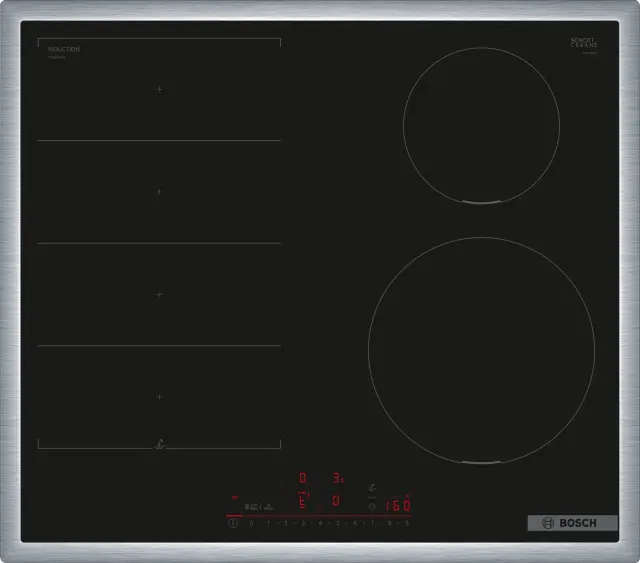Select power level 0 on the slider

pyautogui.click(x=251, y=523)
